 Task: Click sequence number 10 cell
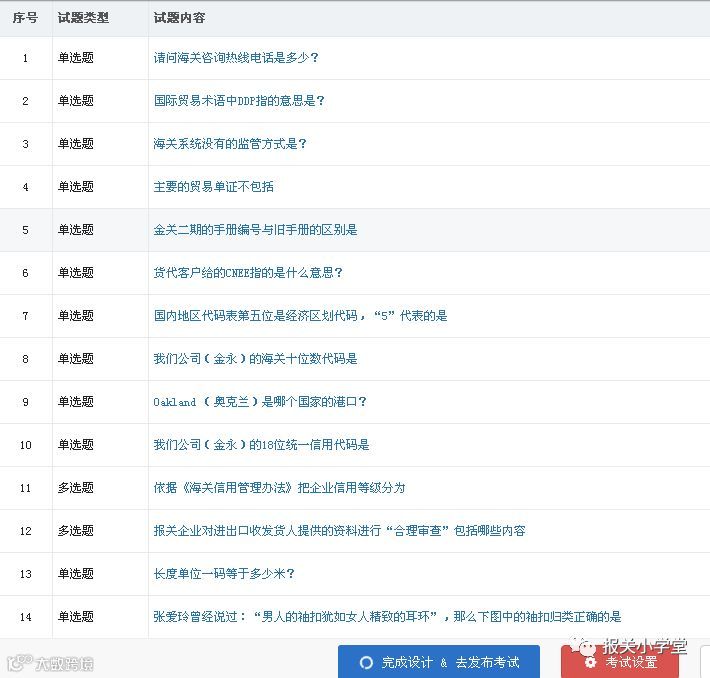[26, 445]
